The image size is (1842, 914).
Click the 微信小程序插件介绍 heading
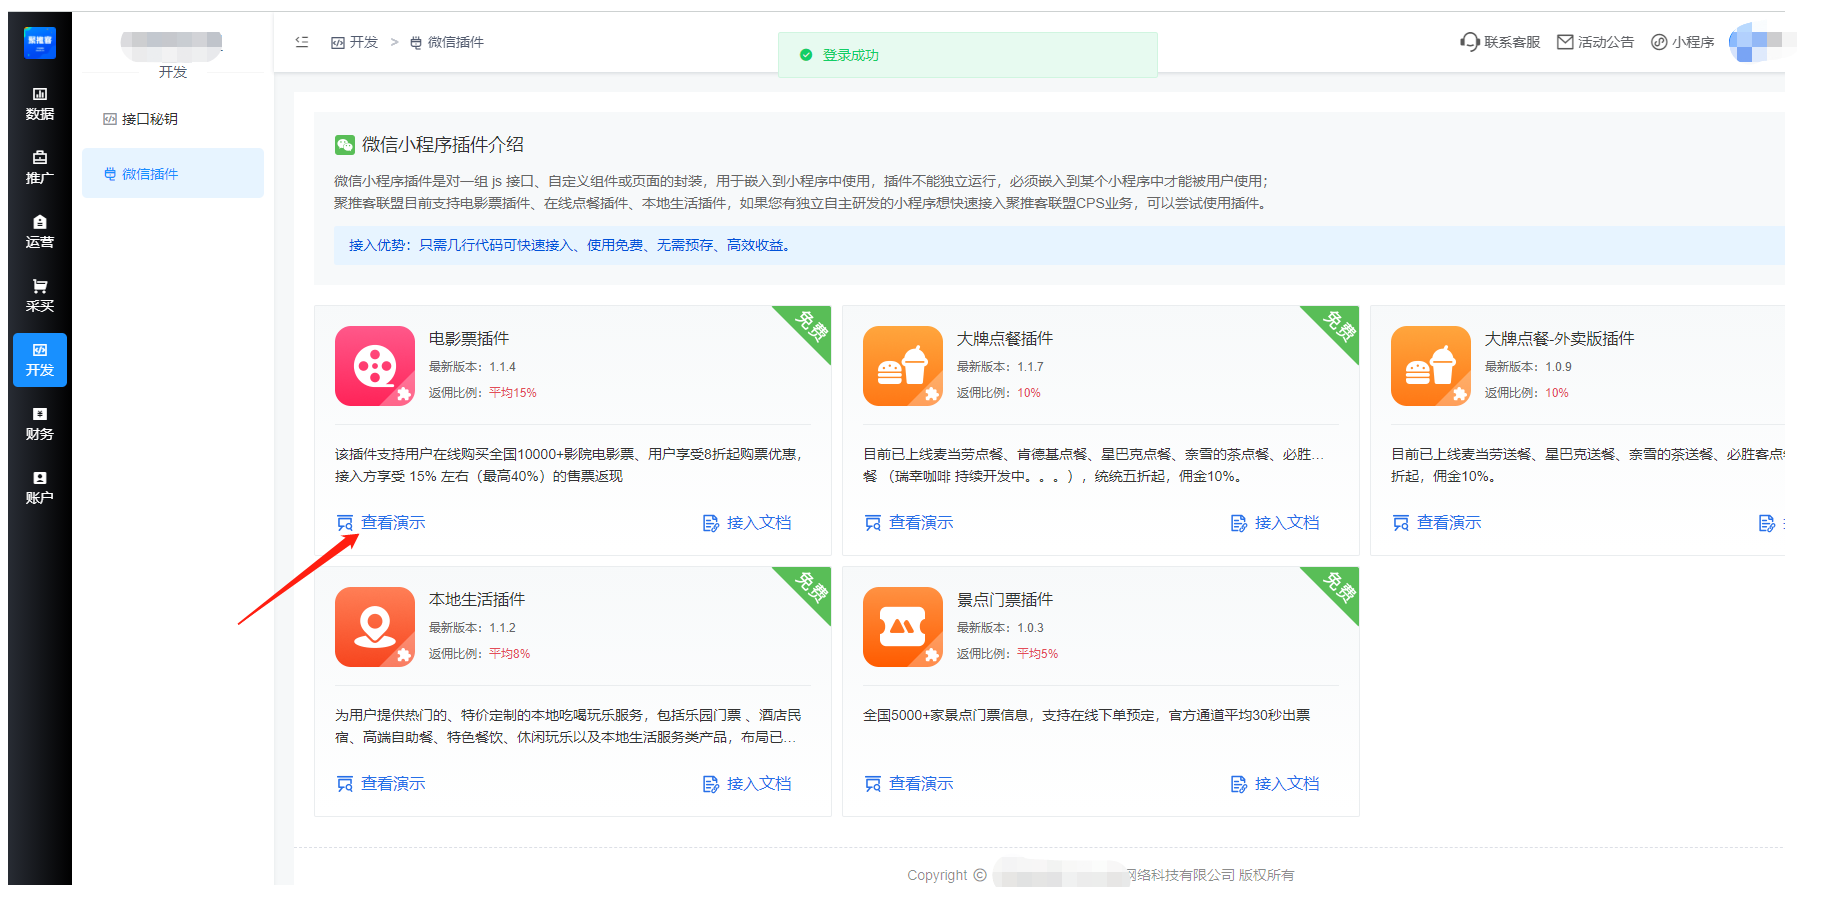443,145
